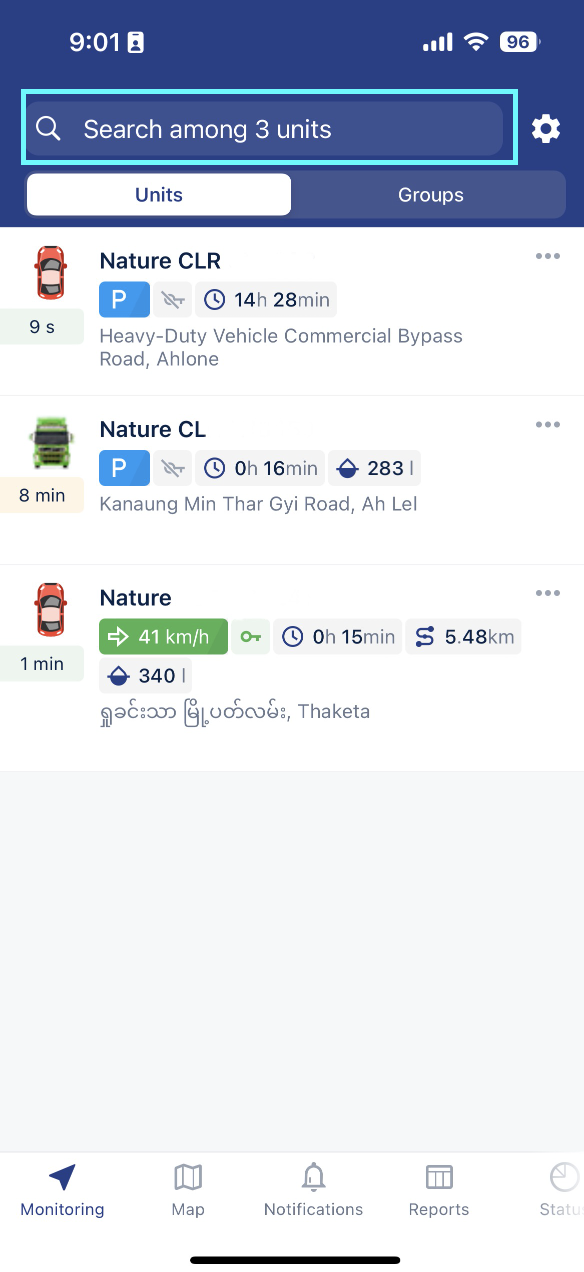Open the Notifications bell icon
This screenshot has height=1272, width=584.
click(313, 1190)
